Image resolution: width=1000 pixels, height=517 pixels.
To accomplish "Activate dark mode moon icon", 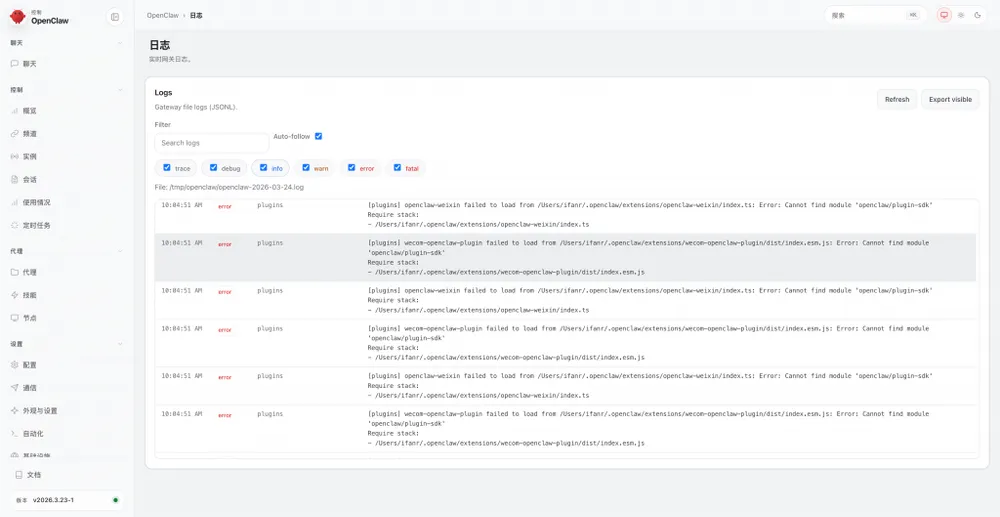I will click(x=978, y=15).
